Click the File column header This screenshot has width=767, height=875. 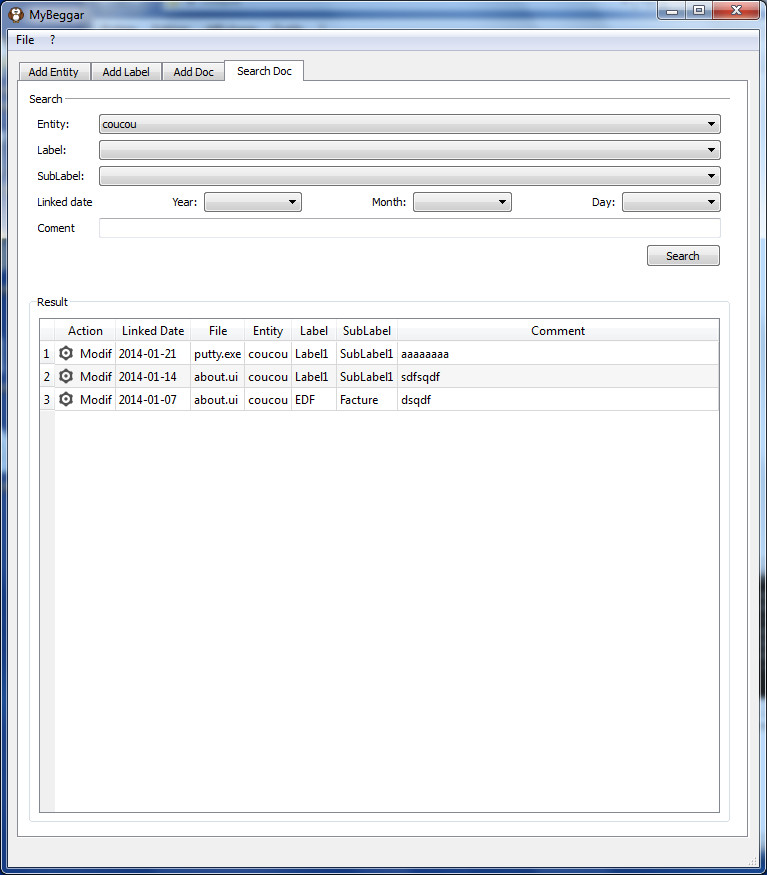(x=218, y=330)
